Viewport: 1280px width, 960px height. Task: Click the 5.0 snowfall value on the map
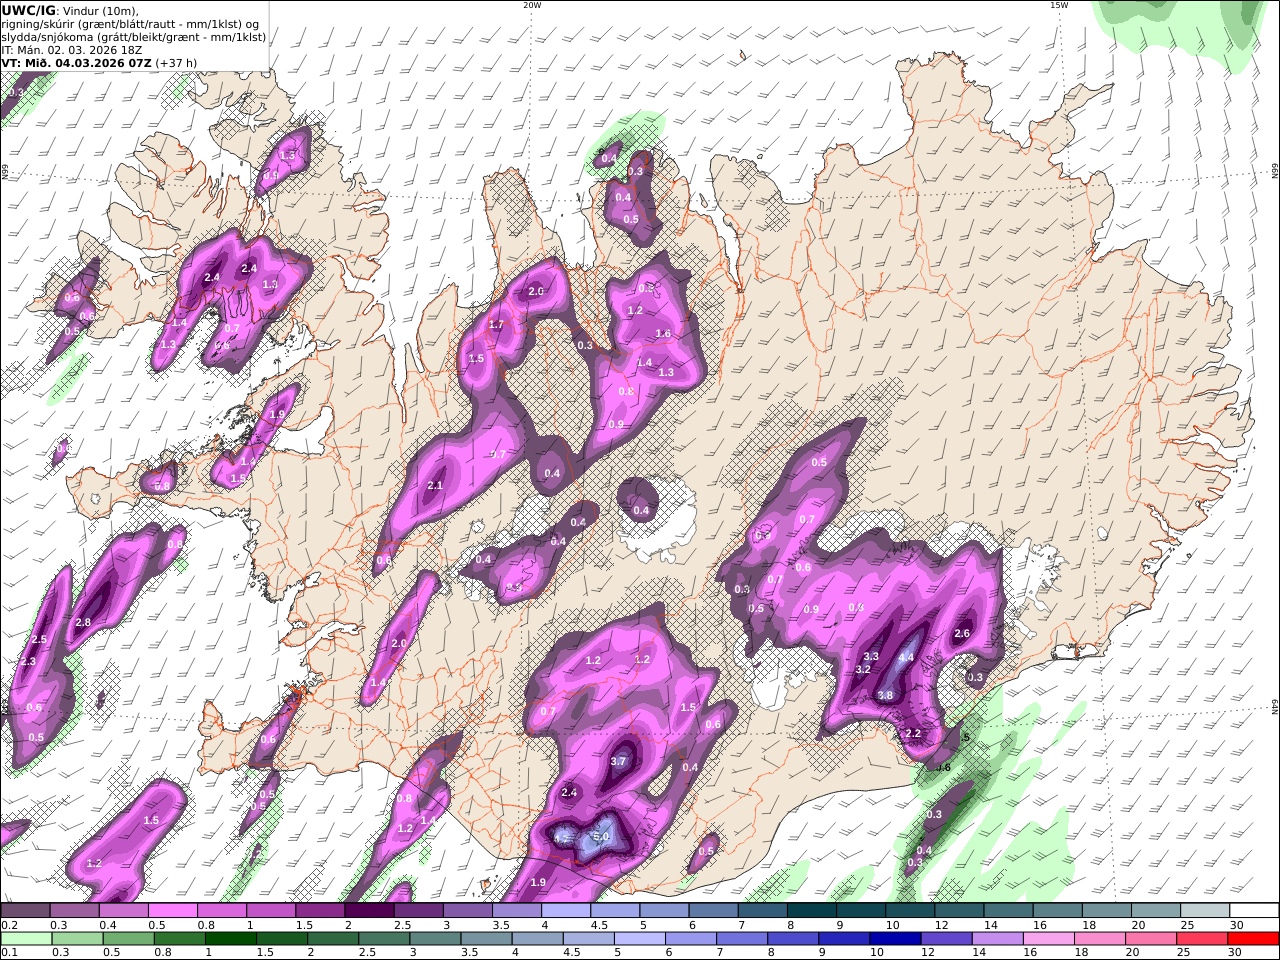601,836
